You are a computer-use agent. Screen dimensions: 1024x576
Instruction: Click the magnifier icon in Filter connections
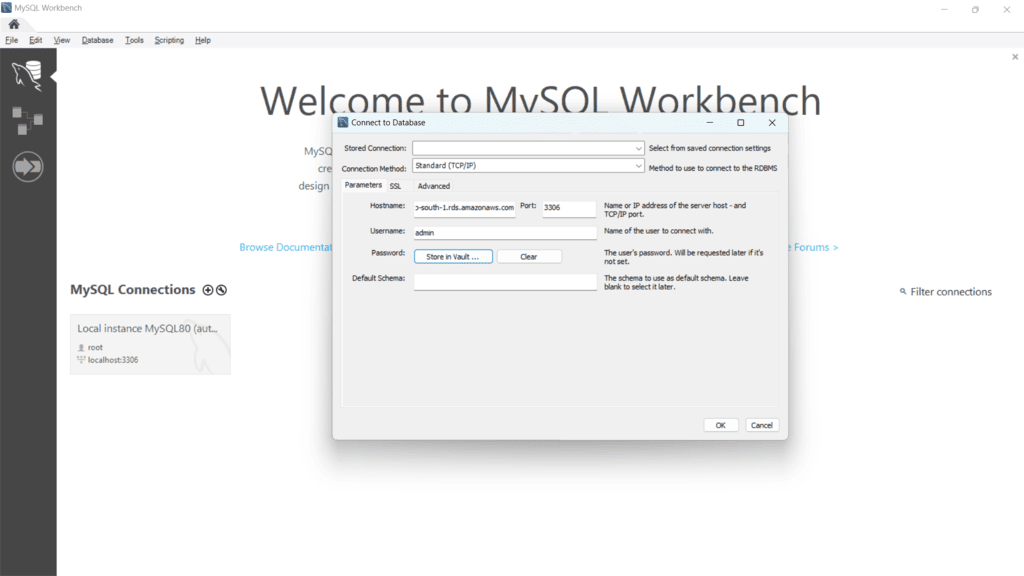pos(903,291)
